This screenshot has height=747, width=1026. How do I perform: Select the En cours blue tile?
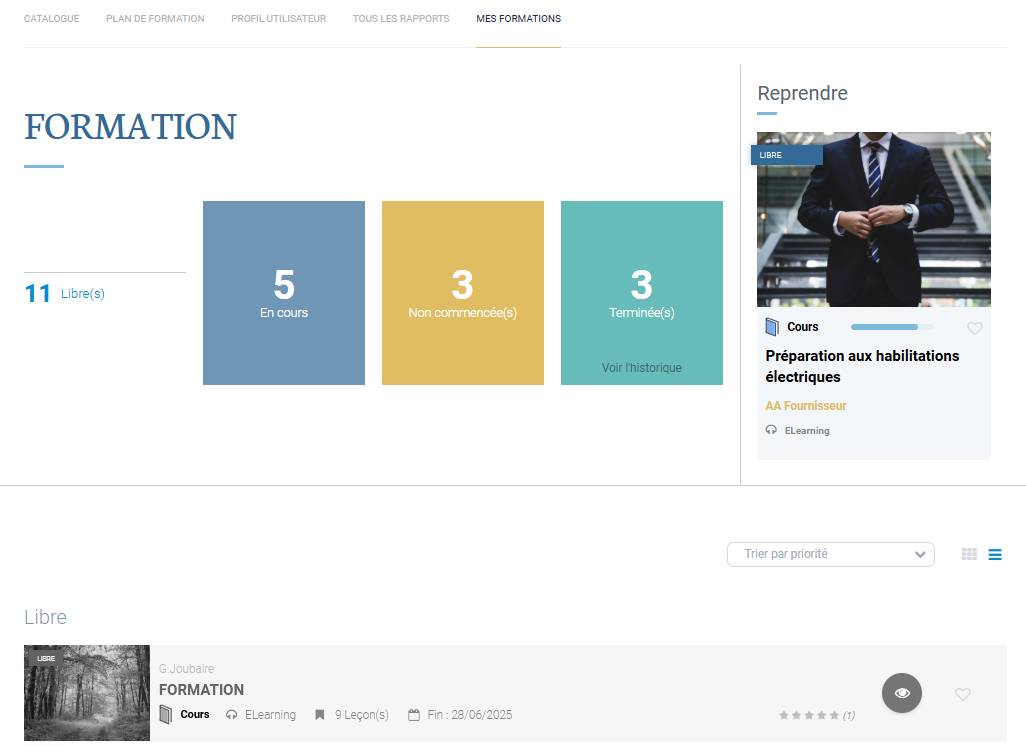[284, 292]
